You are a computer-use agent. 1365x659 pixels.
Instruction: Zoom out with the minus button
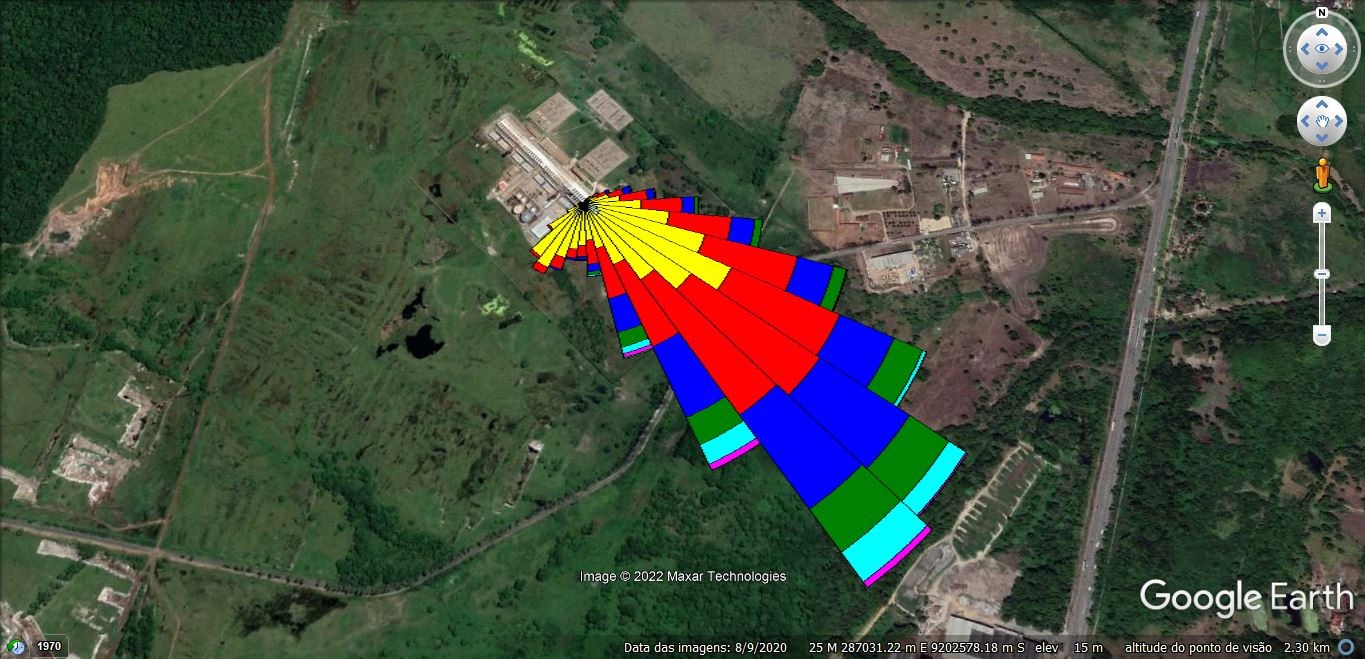pyautogui.click(x=1322, y=335)
